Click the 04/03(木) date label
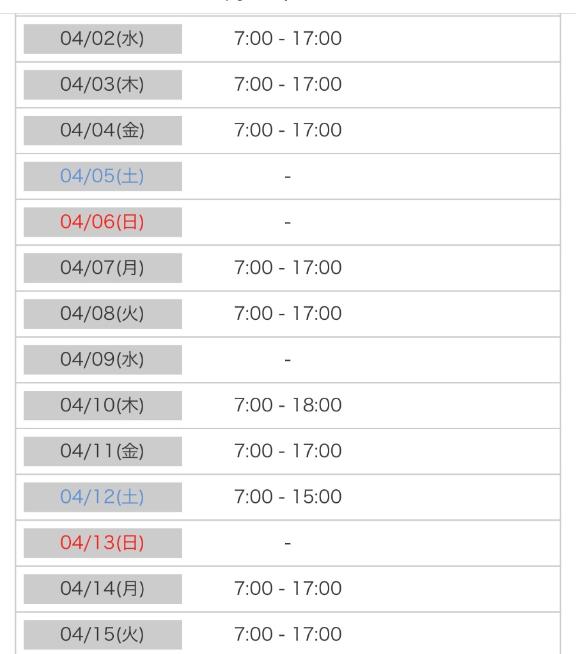Image resolution: width=576 pixels, height=654 pixels. tap(103, 85)
